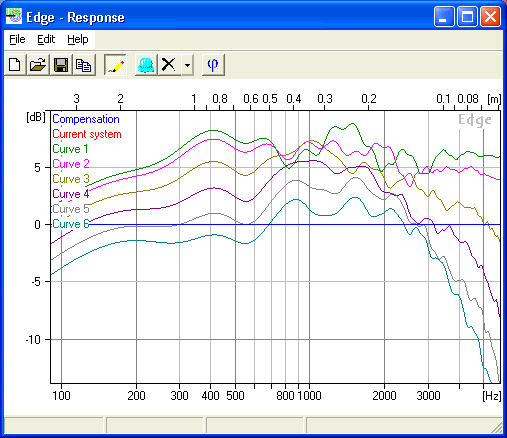Open a file with the folder icon
The image size is (507, 438).
point(38,65)
